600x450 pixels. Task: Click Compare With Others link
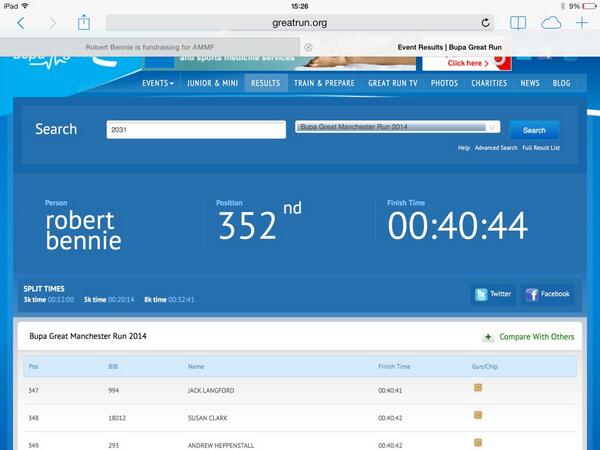pos(536,337)
